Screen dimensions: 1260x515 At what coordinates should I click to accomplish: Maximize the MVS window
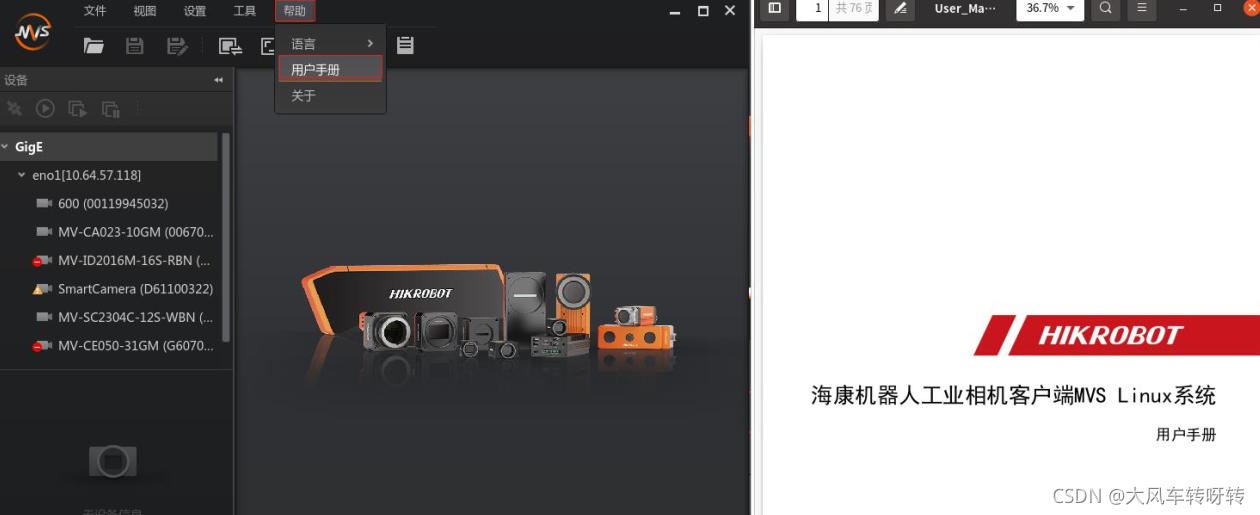703,11
